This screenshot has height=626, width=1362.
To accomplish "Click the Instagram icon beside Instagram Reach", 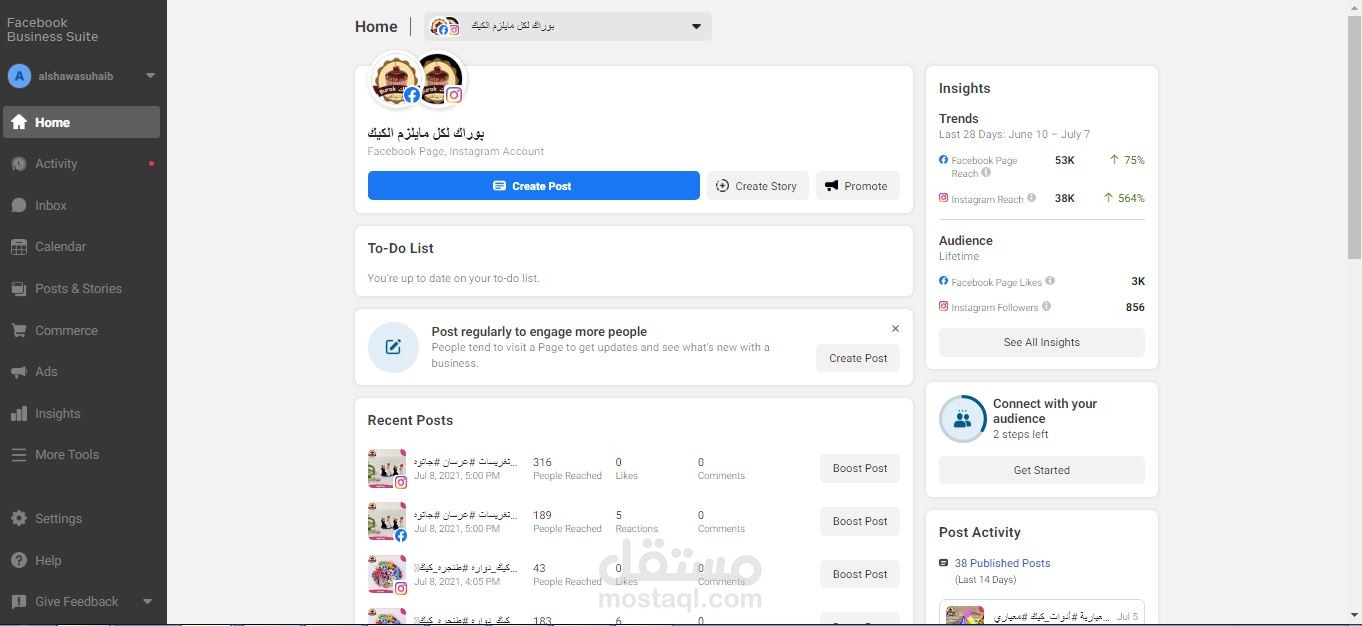I will (943, 198).
